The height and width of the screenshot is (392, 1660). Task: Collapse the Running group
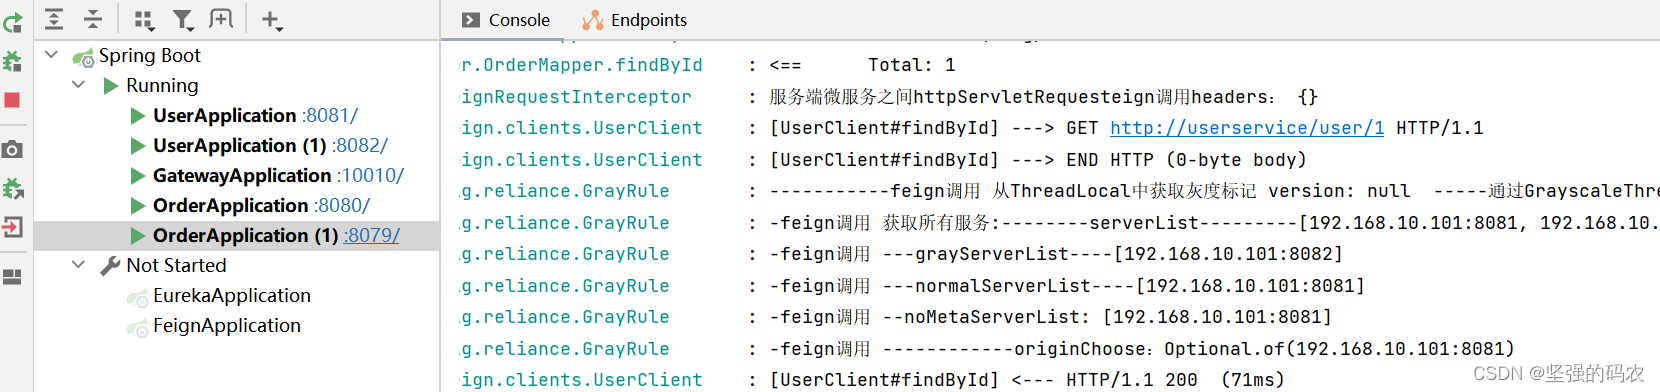point(78,85)
